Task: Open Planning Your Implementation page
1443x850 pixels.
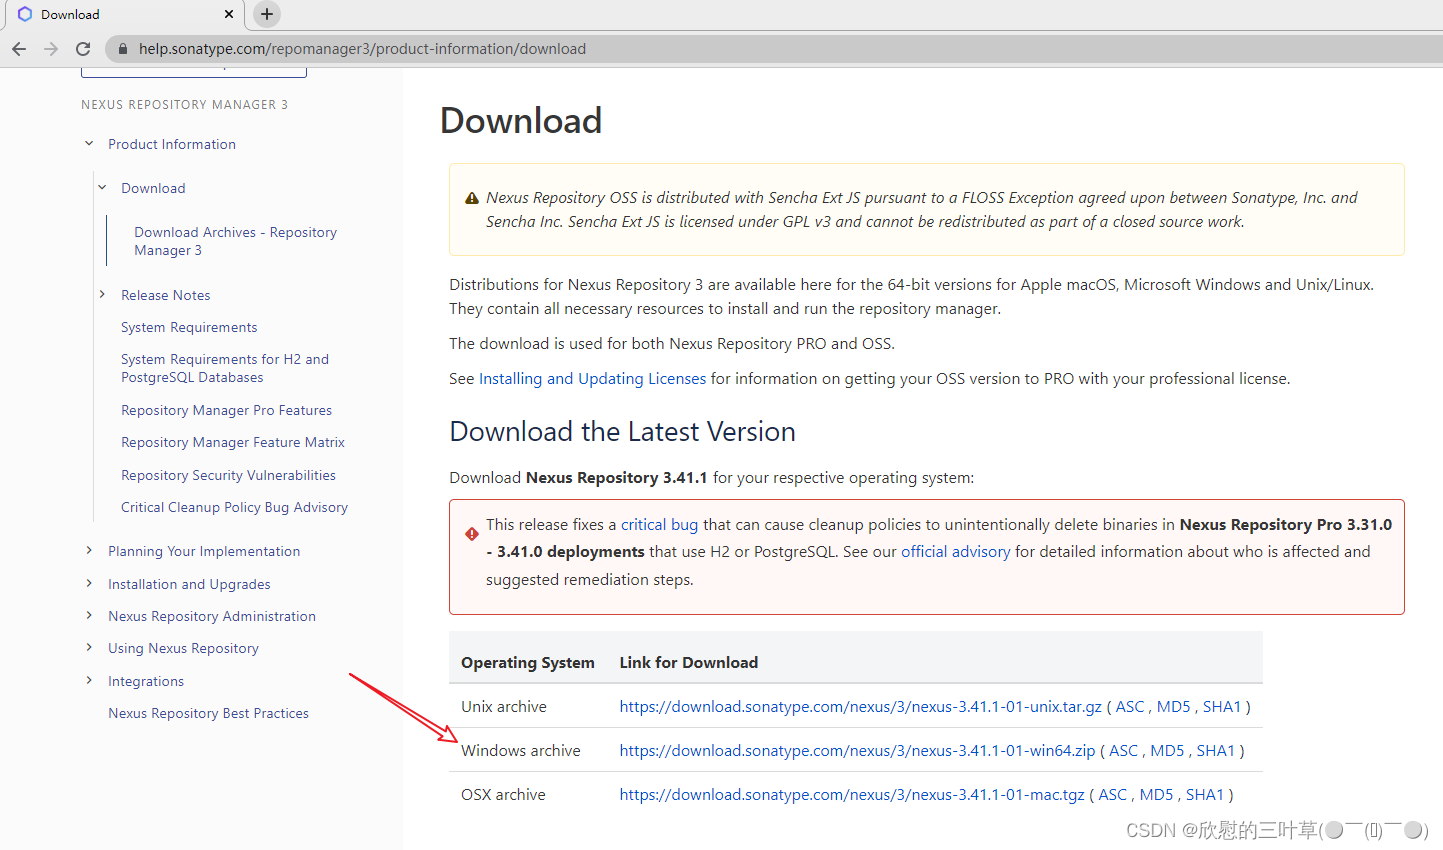Action: tap(204, 551)
